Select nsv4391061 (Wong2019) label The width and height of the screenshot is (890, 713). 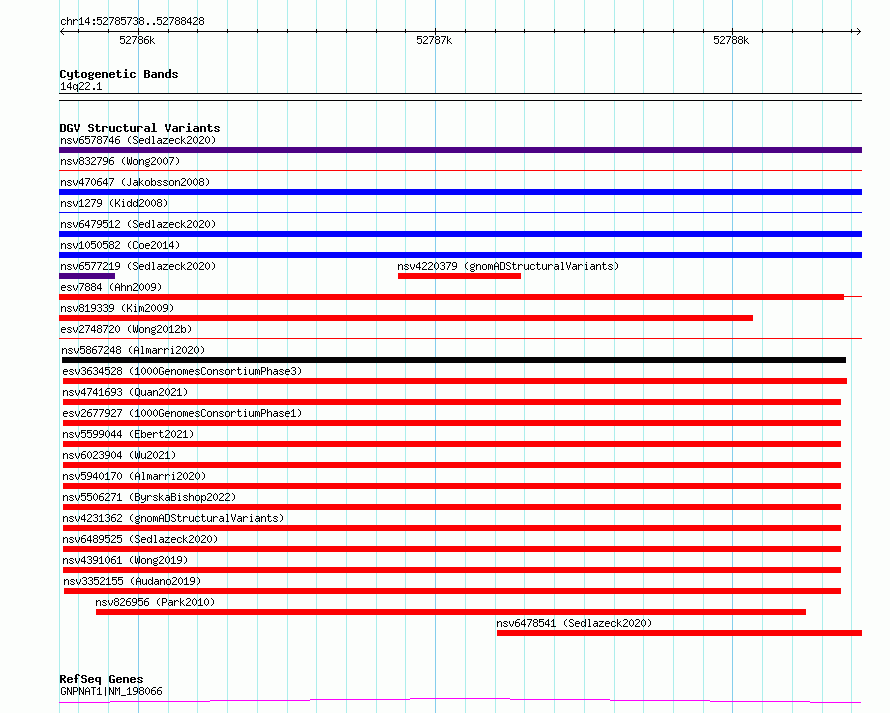coord(125,560)
